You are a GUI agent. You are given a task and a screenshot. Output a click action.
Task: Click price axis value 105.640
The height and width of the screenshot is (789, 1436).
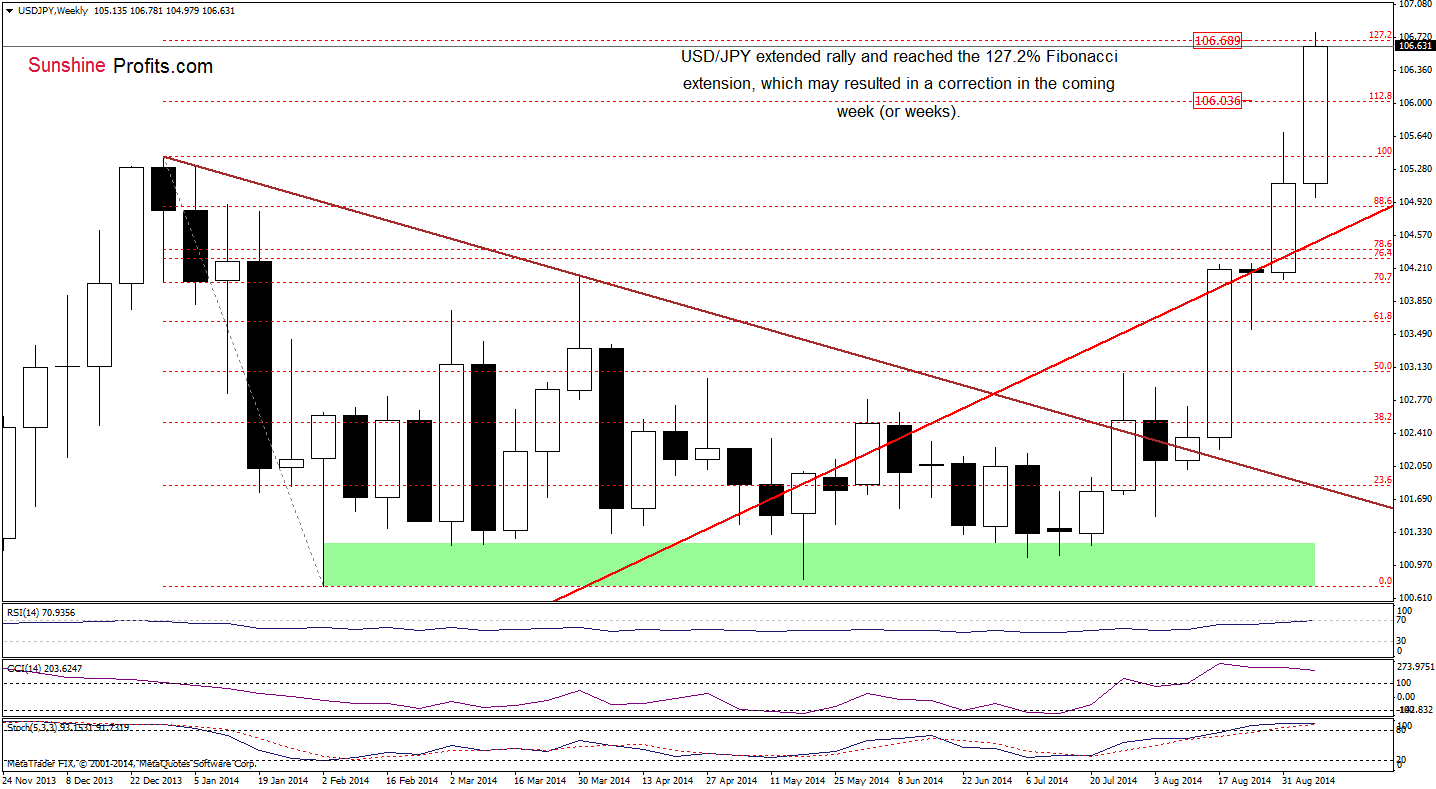point(1415,136)
